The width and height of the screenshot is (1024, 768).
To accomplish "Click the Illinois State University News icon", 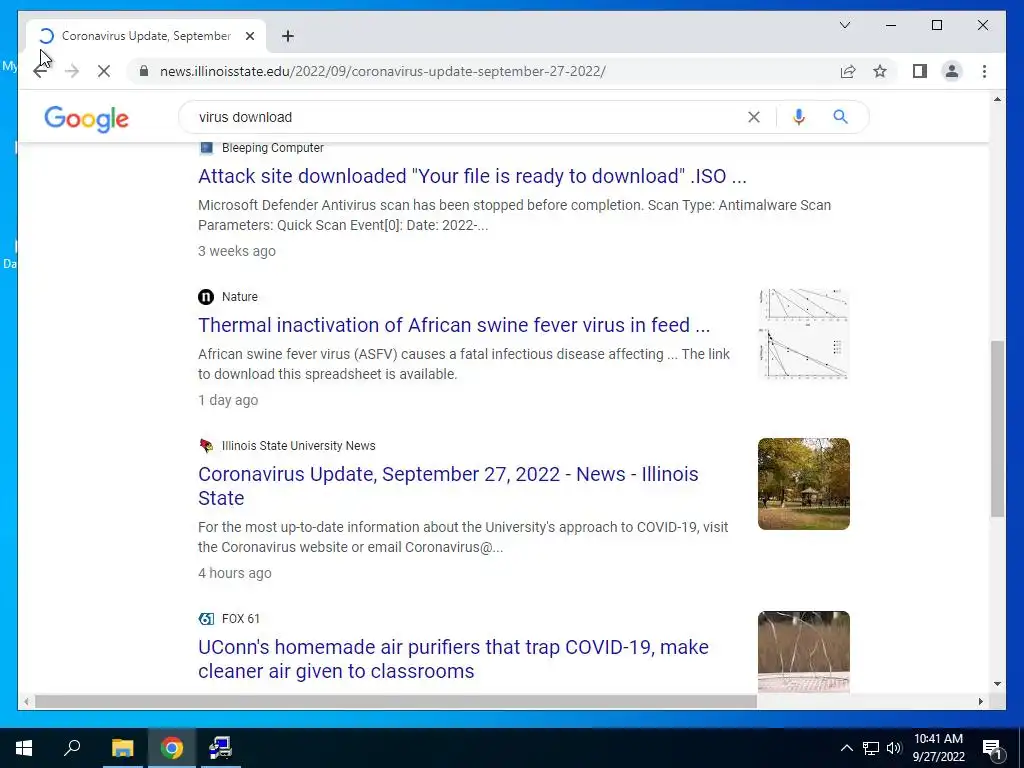I will (206, 446).
